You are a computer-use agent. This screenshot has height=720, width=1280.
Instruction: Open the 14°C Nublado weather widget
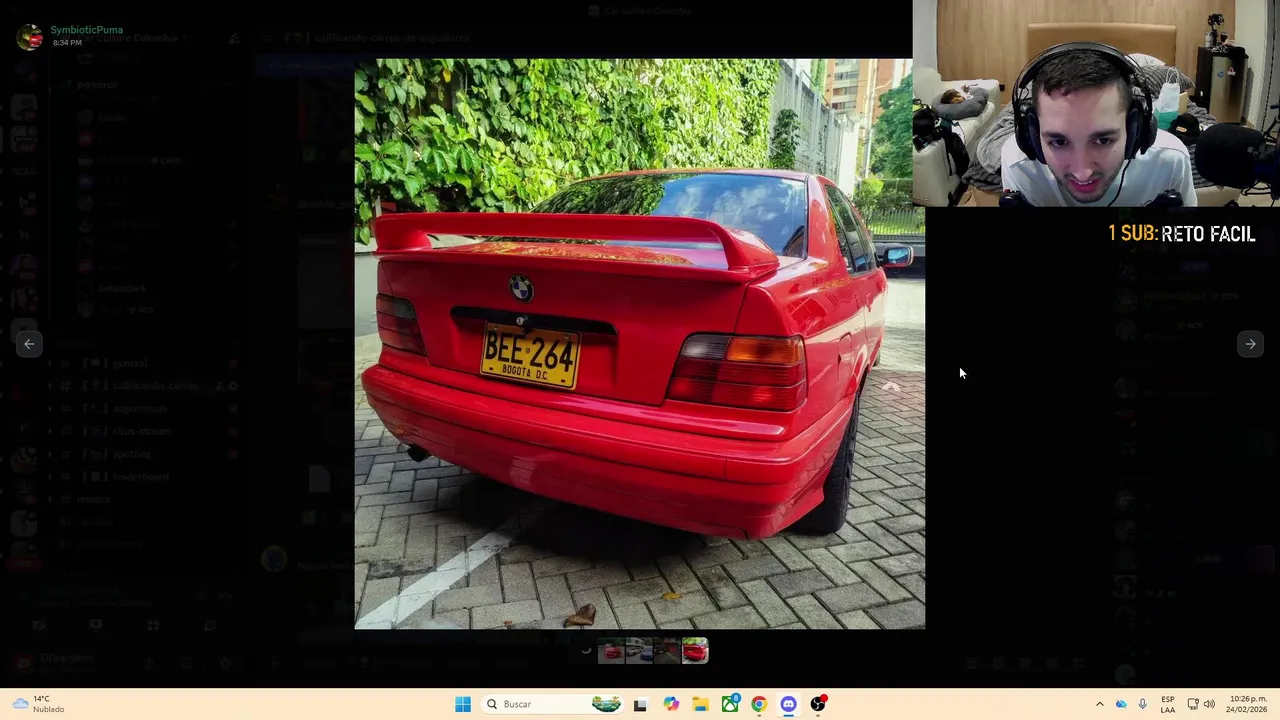(38, 704)
